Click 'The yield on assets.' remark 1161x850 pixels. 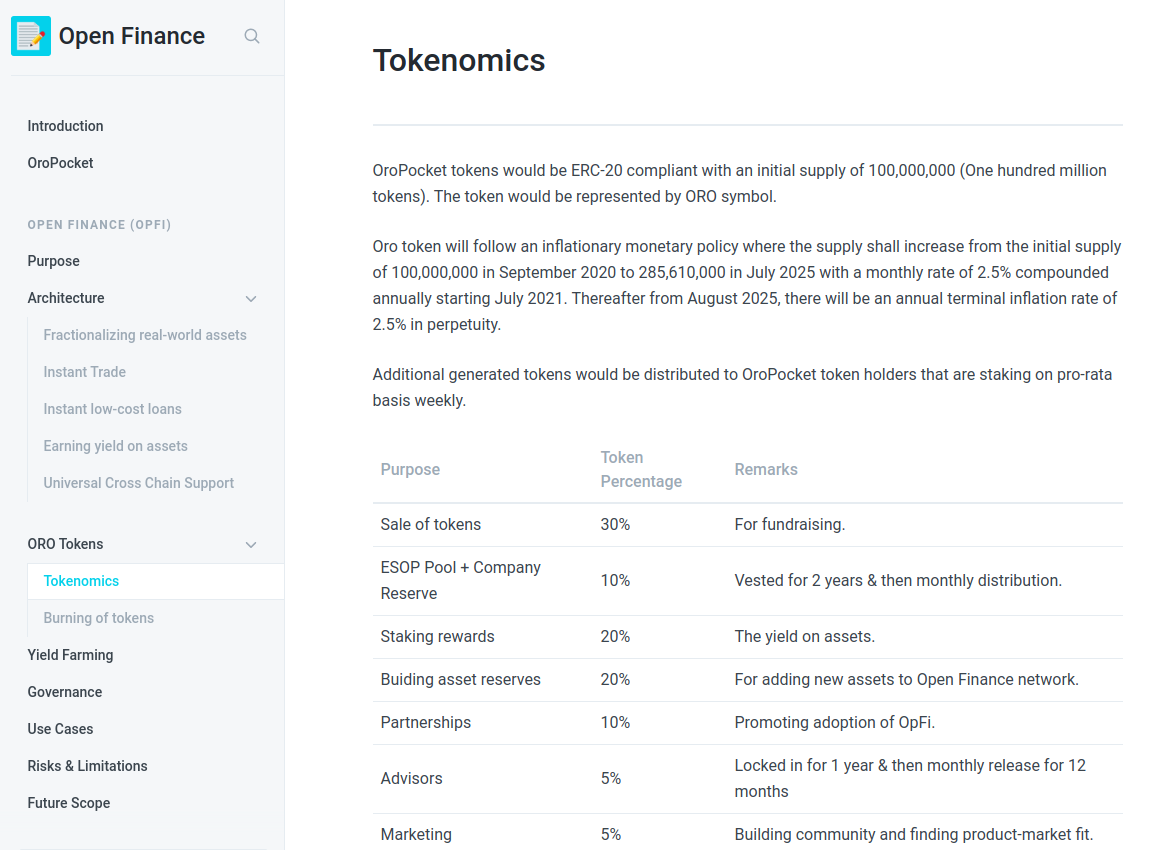(805, 637)
